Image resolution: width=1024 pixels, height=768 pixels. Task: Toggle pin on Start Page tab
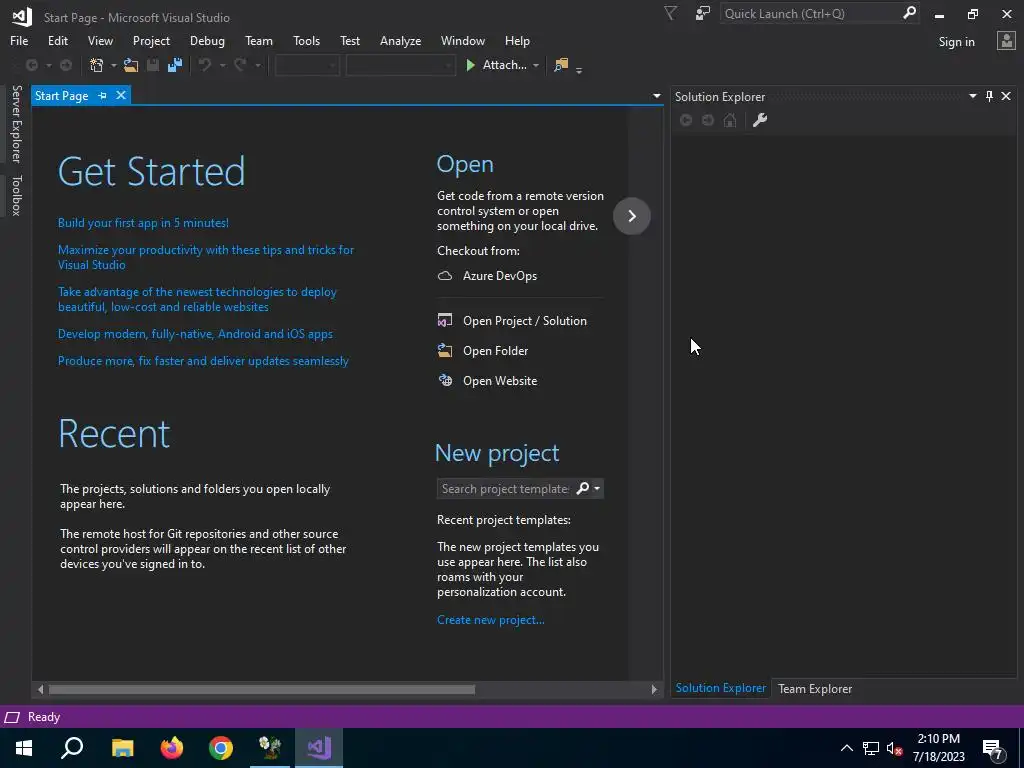click(103, 96)
